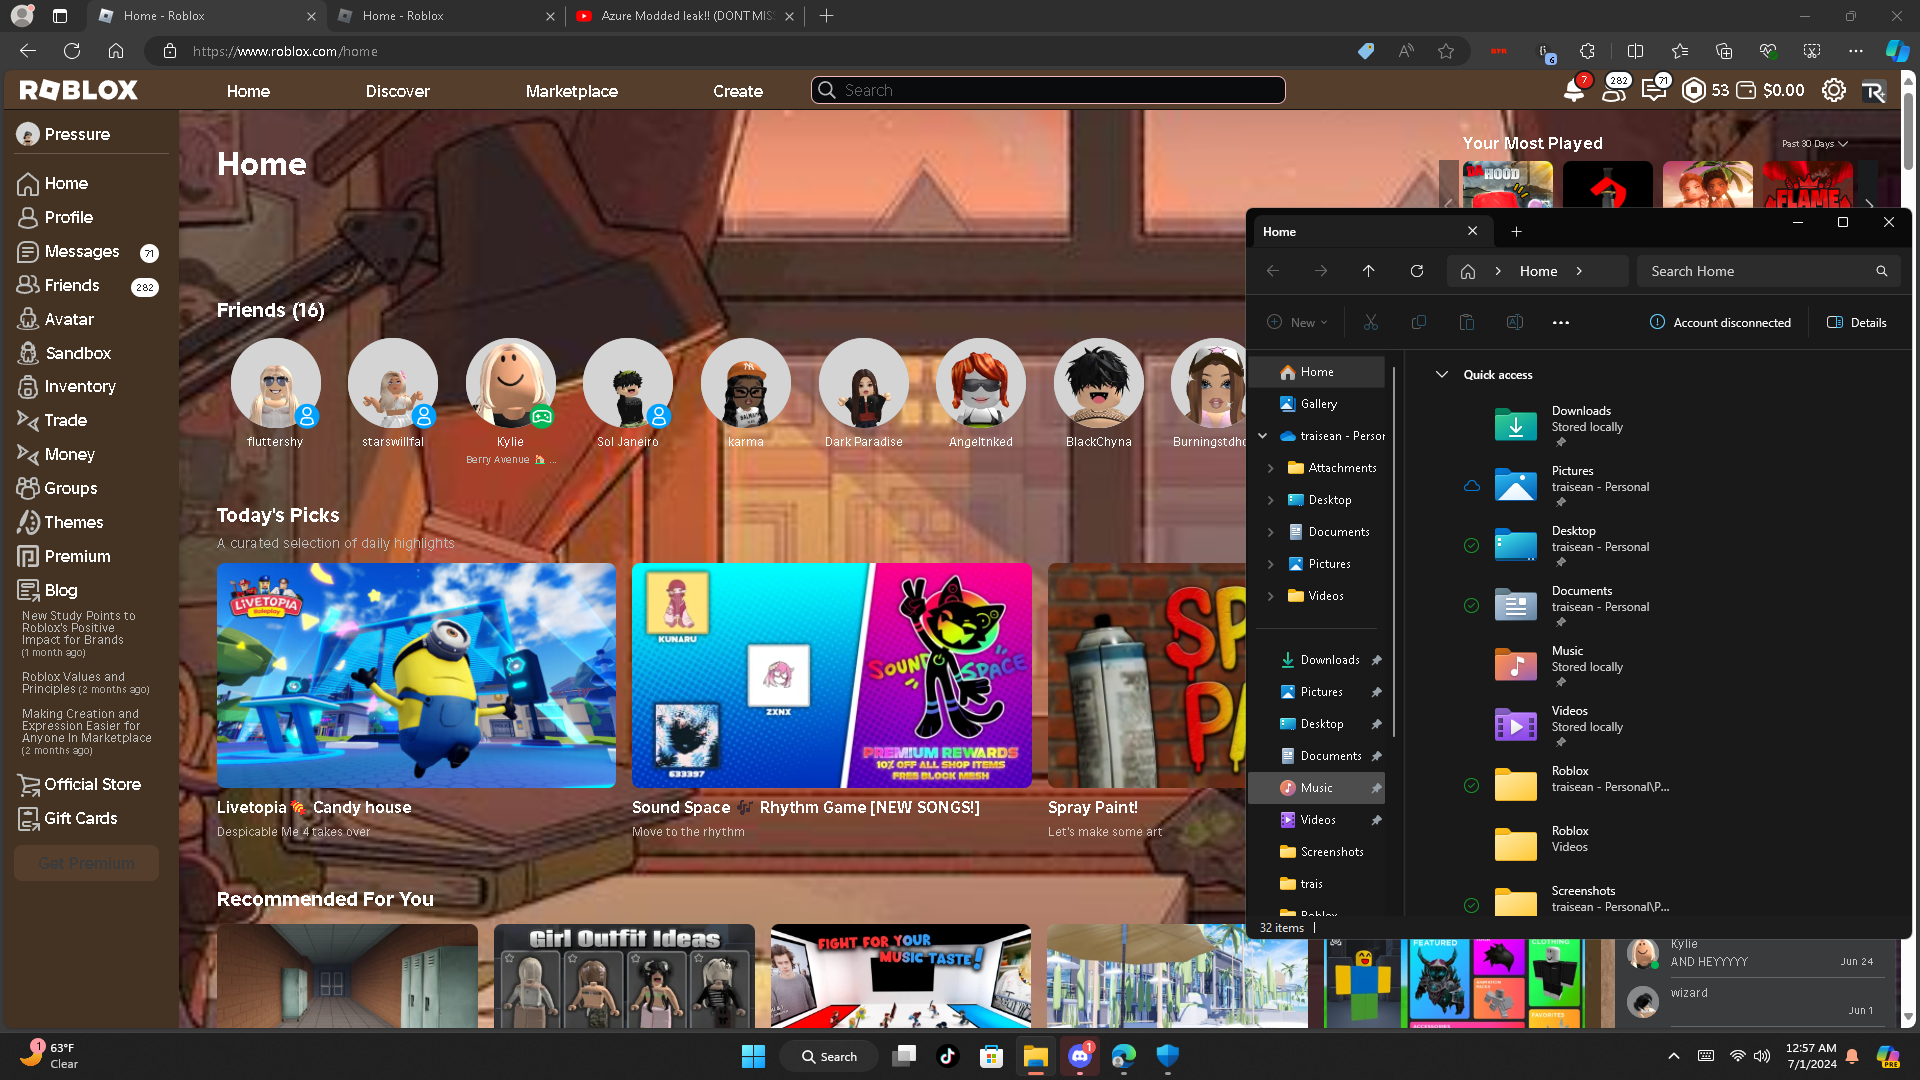
Task: Add page to browser favorites star
Action: [x=1446, y=51]
